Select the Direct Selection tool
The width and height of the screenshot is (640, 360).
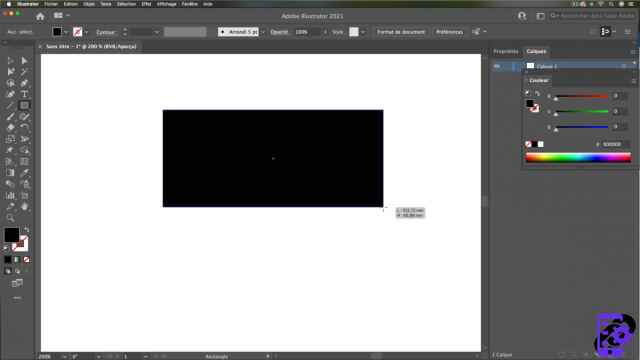click(x=24, y=61)
